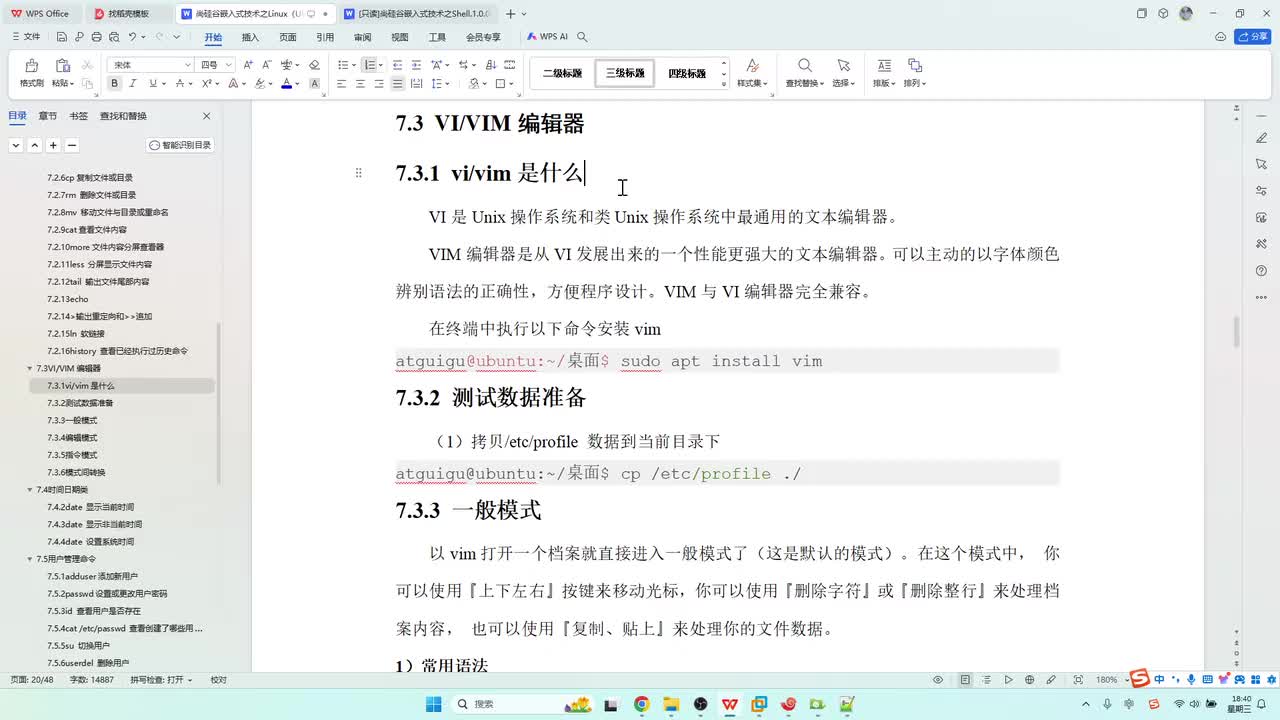Open the 插入 (Insert) ribbon tab
This screenshot has height=720, width=1280.
tap(250, 37)
